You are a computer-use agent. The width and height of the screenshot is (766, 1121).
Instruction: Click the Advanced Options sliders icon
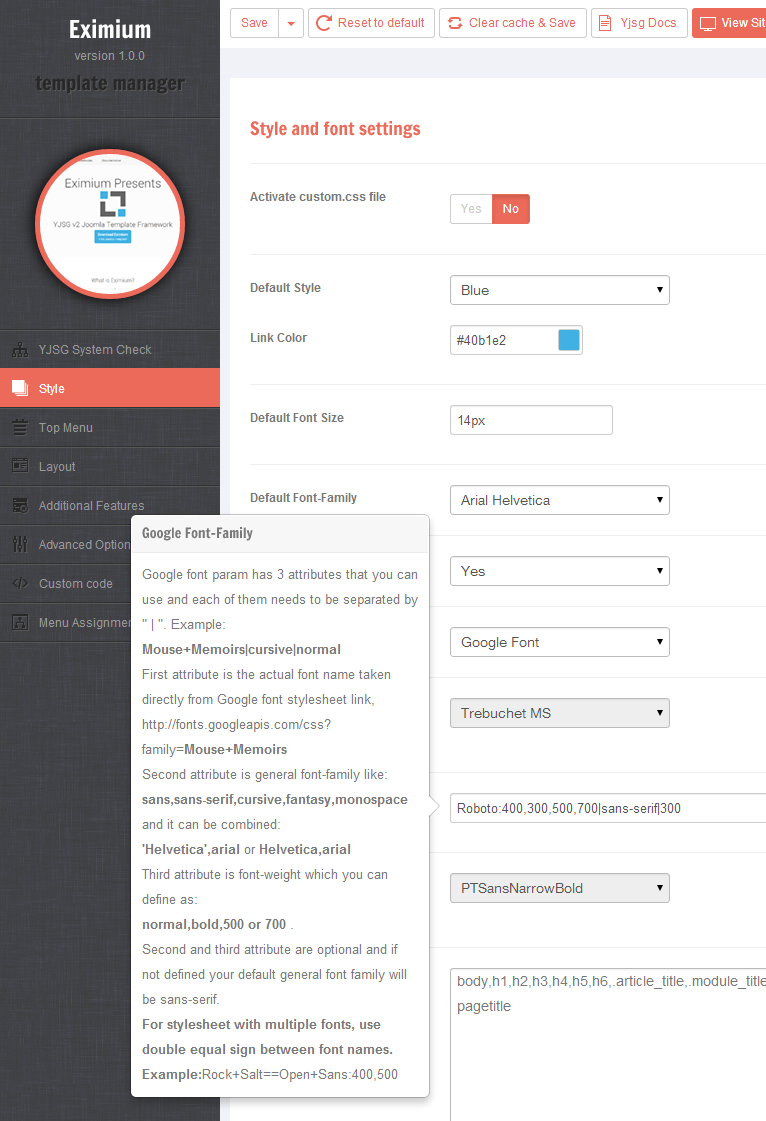(20, 544)
